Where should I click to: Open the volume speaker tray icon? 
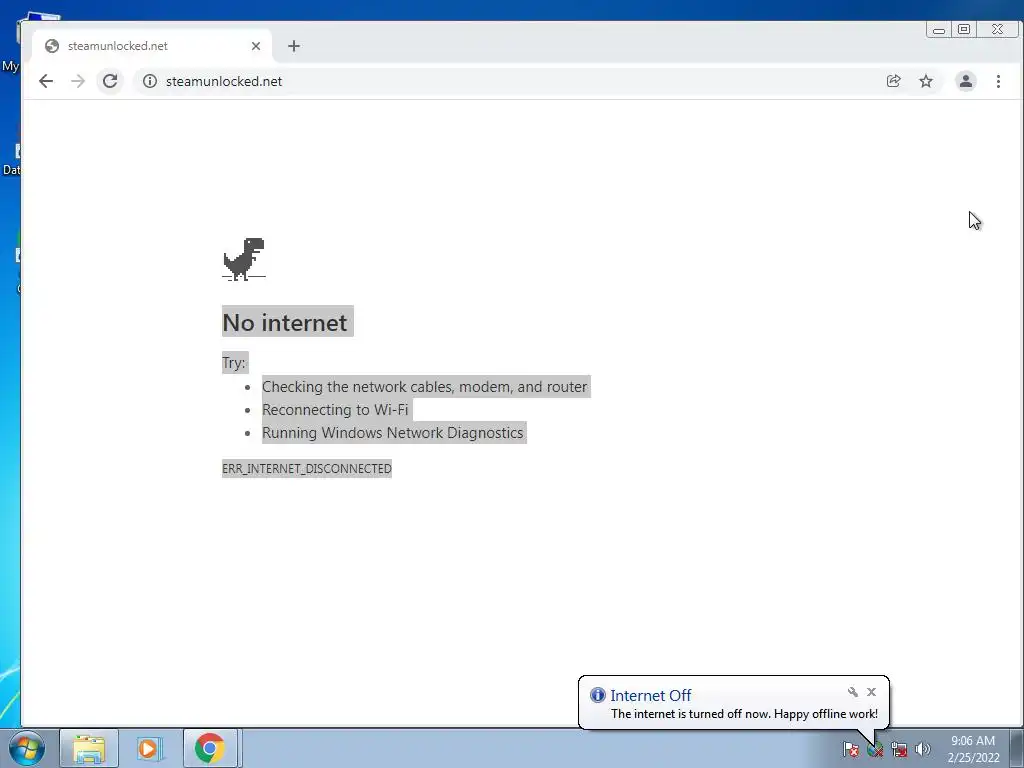pos(923,749)
